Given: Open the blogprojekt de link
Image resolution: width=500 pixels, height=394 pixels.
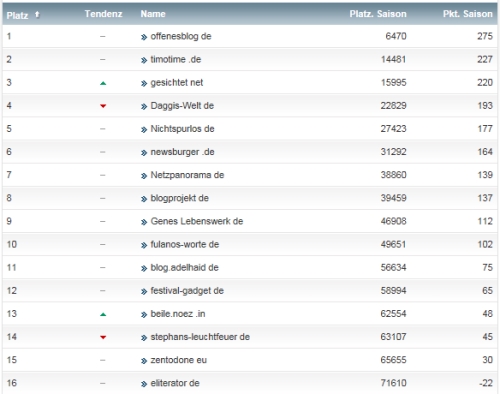Looking at the screenshot, I should point(180,198).
